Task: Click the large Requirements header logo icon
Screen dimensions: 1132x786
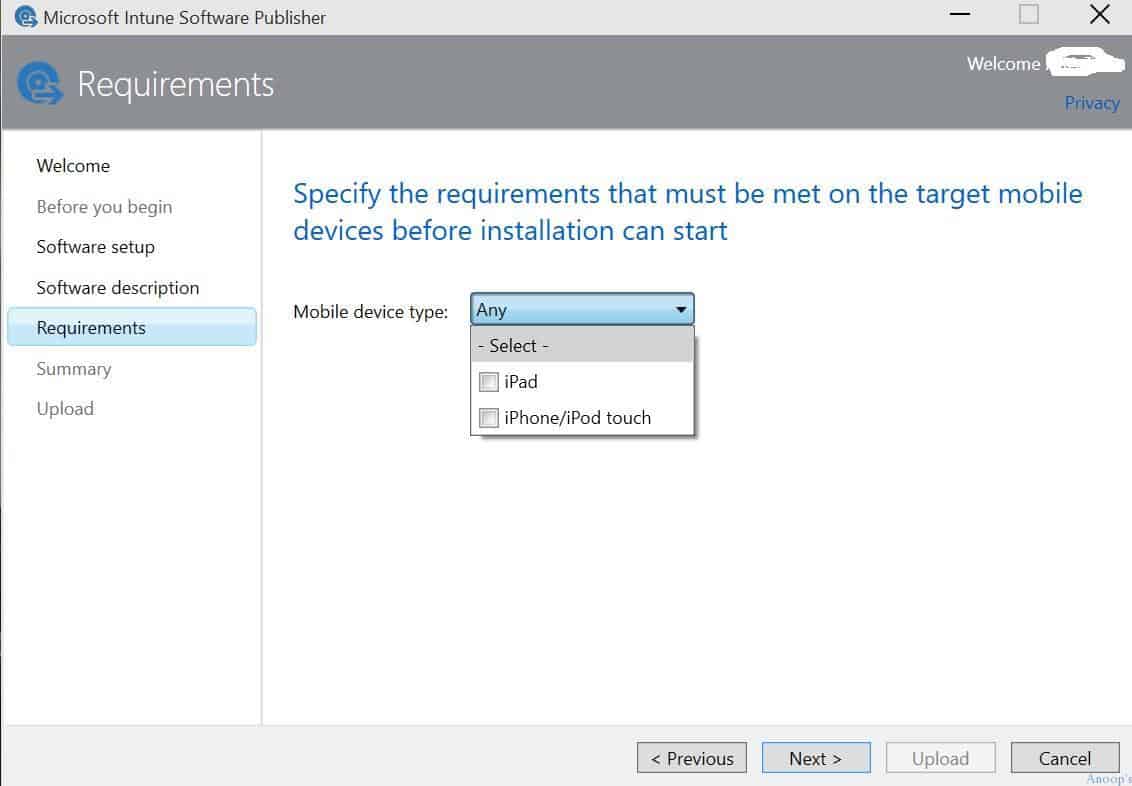Action: point(40,84)
